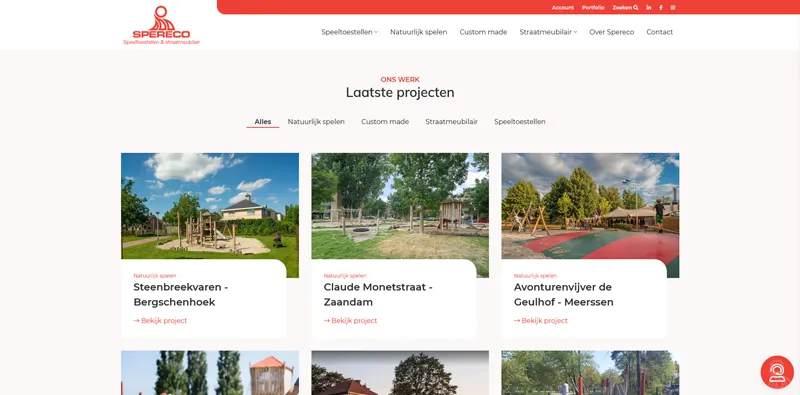Open the Account link in top bar

click(x=563, y=8)
